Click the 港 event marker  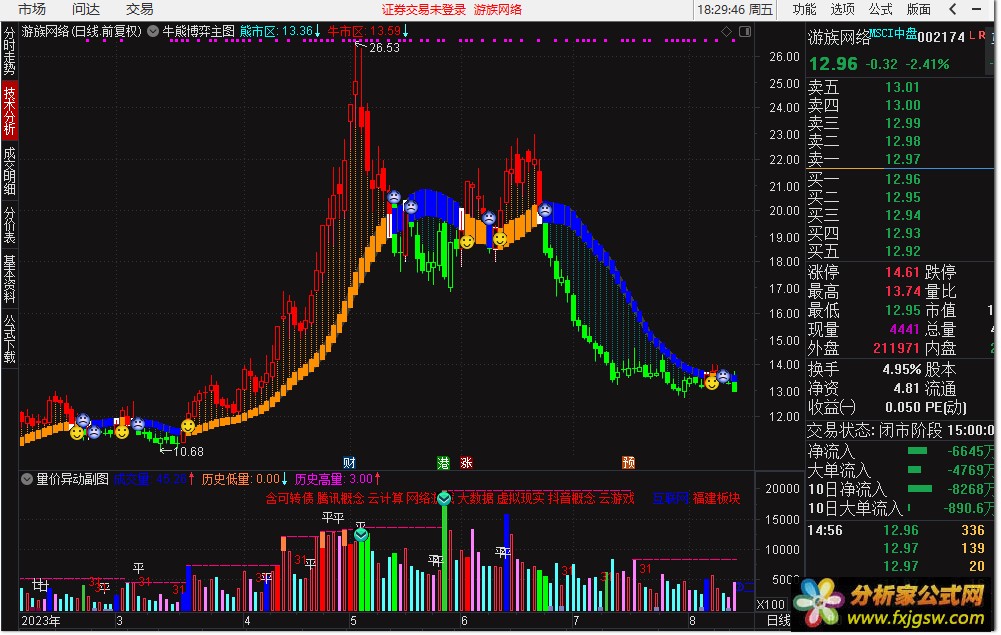(x=444, y=463)
